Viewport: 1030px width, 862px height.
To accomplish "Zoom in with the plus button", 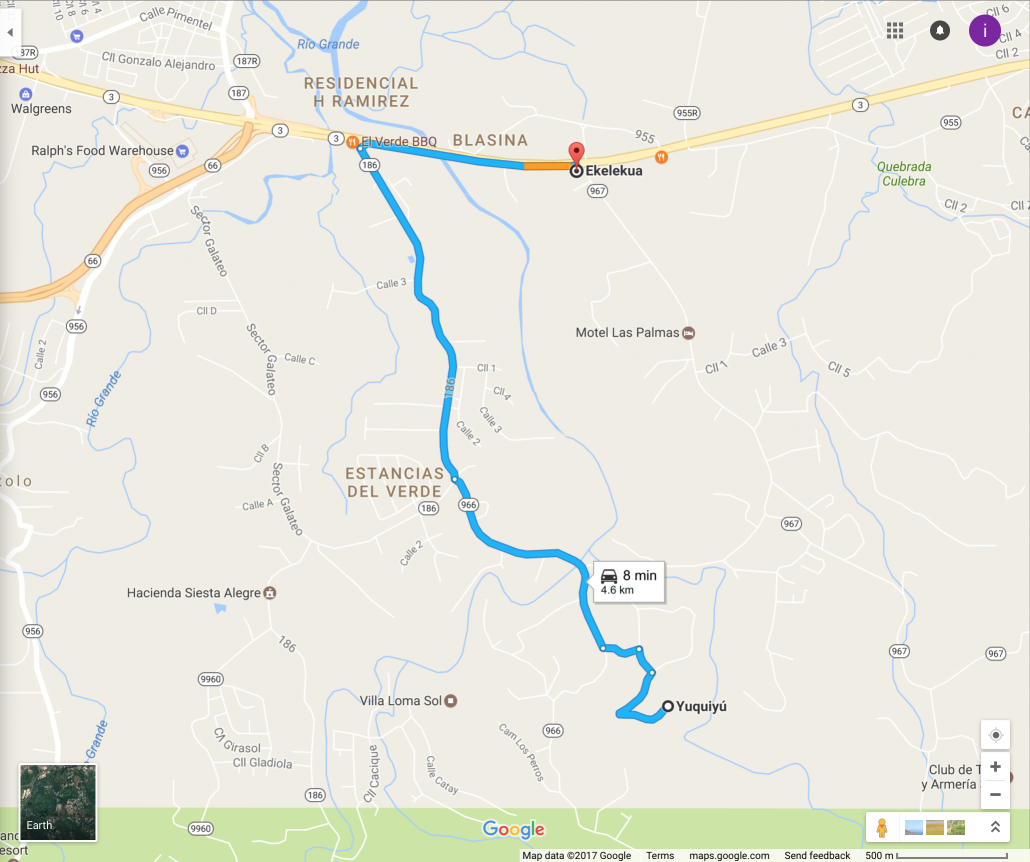I will 995,767.
